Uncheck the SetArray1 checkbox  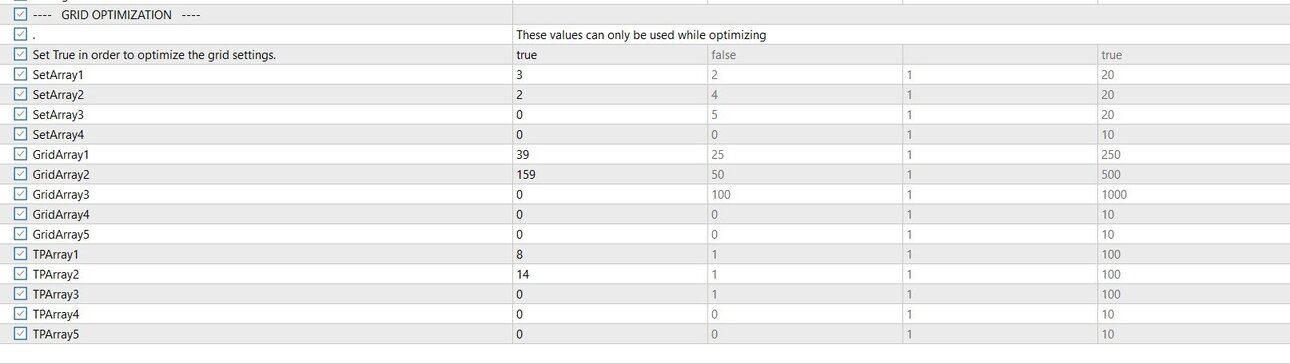[21, 75]
